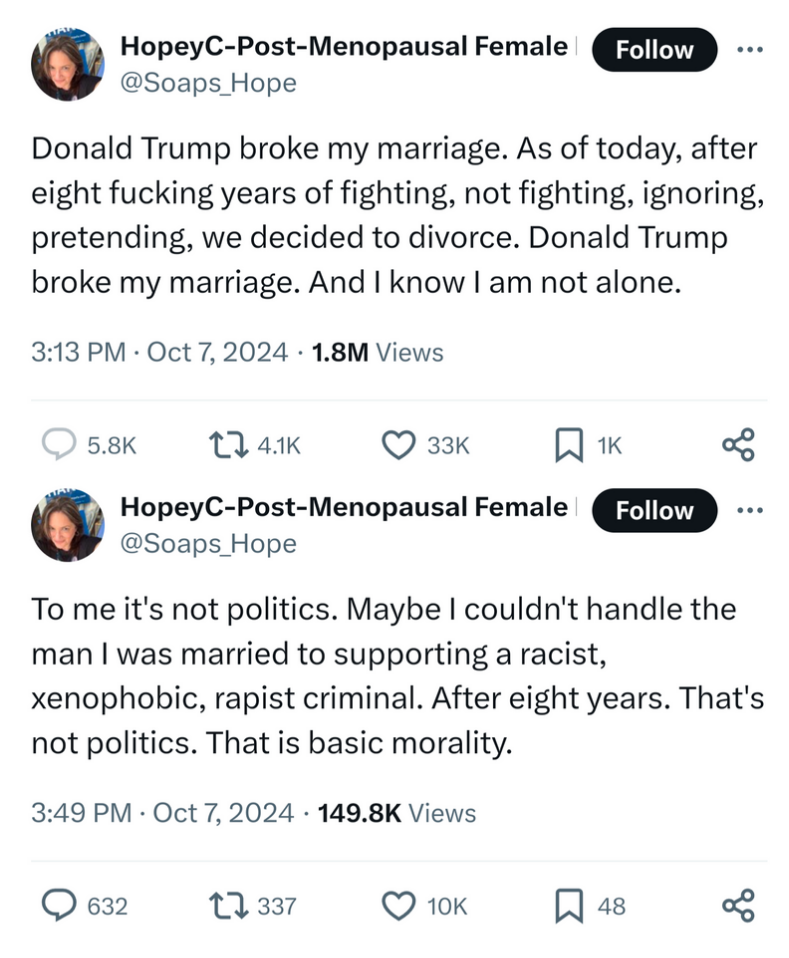The height and width of the screenshot is (958, 789).
Task: Open more options on the second tweet
Action: click(751, 509)
